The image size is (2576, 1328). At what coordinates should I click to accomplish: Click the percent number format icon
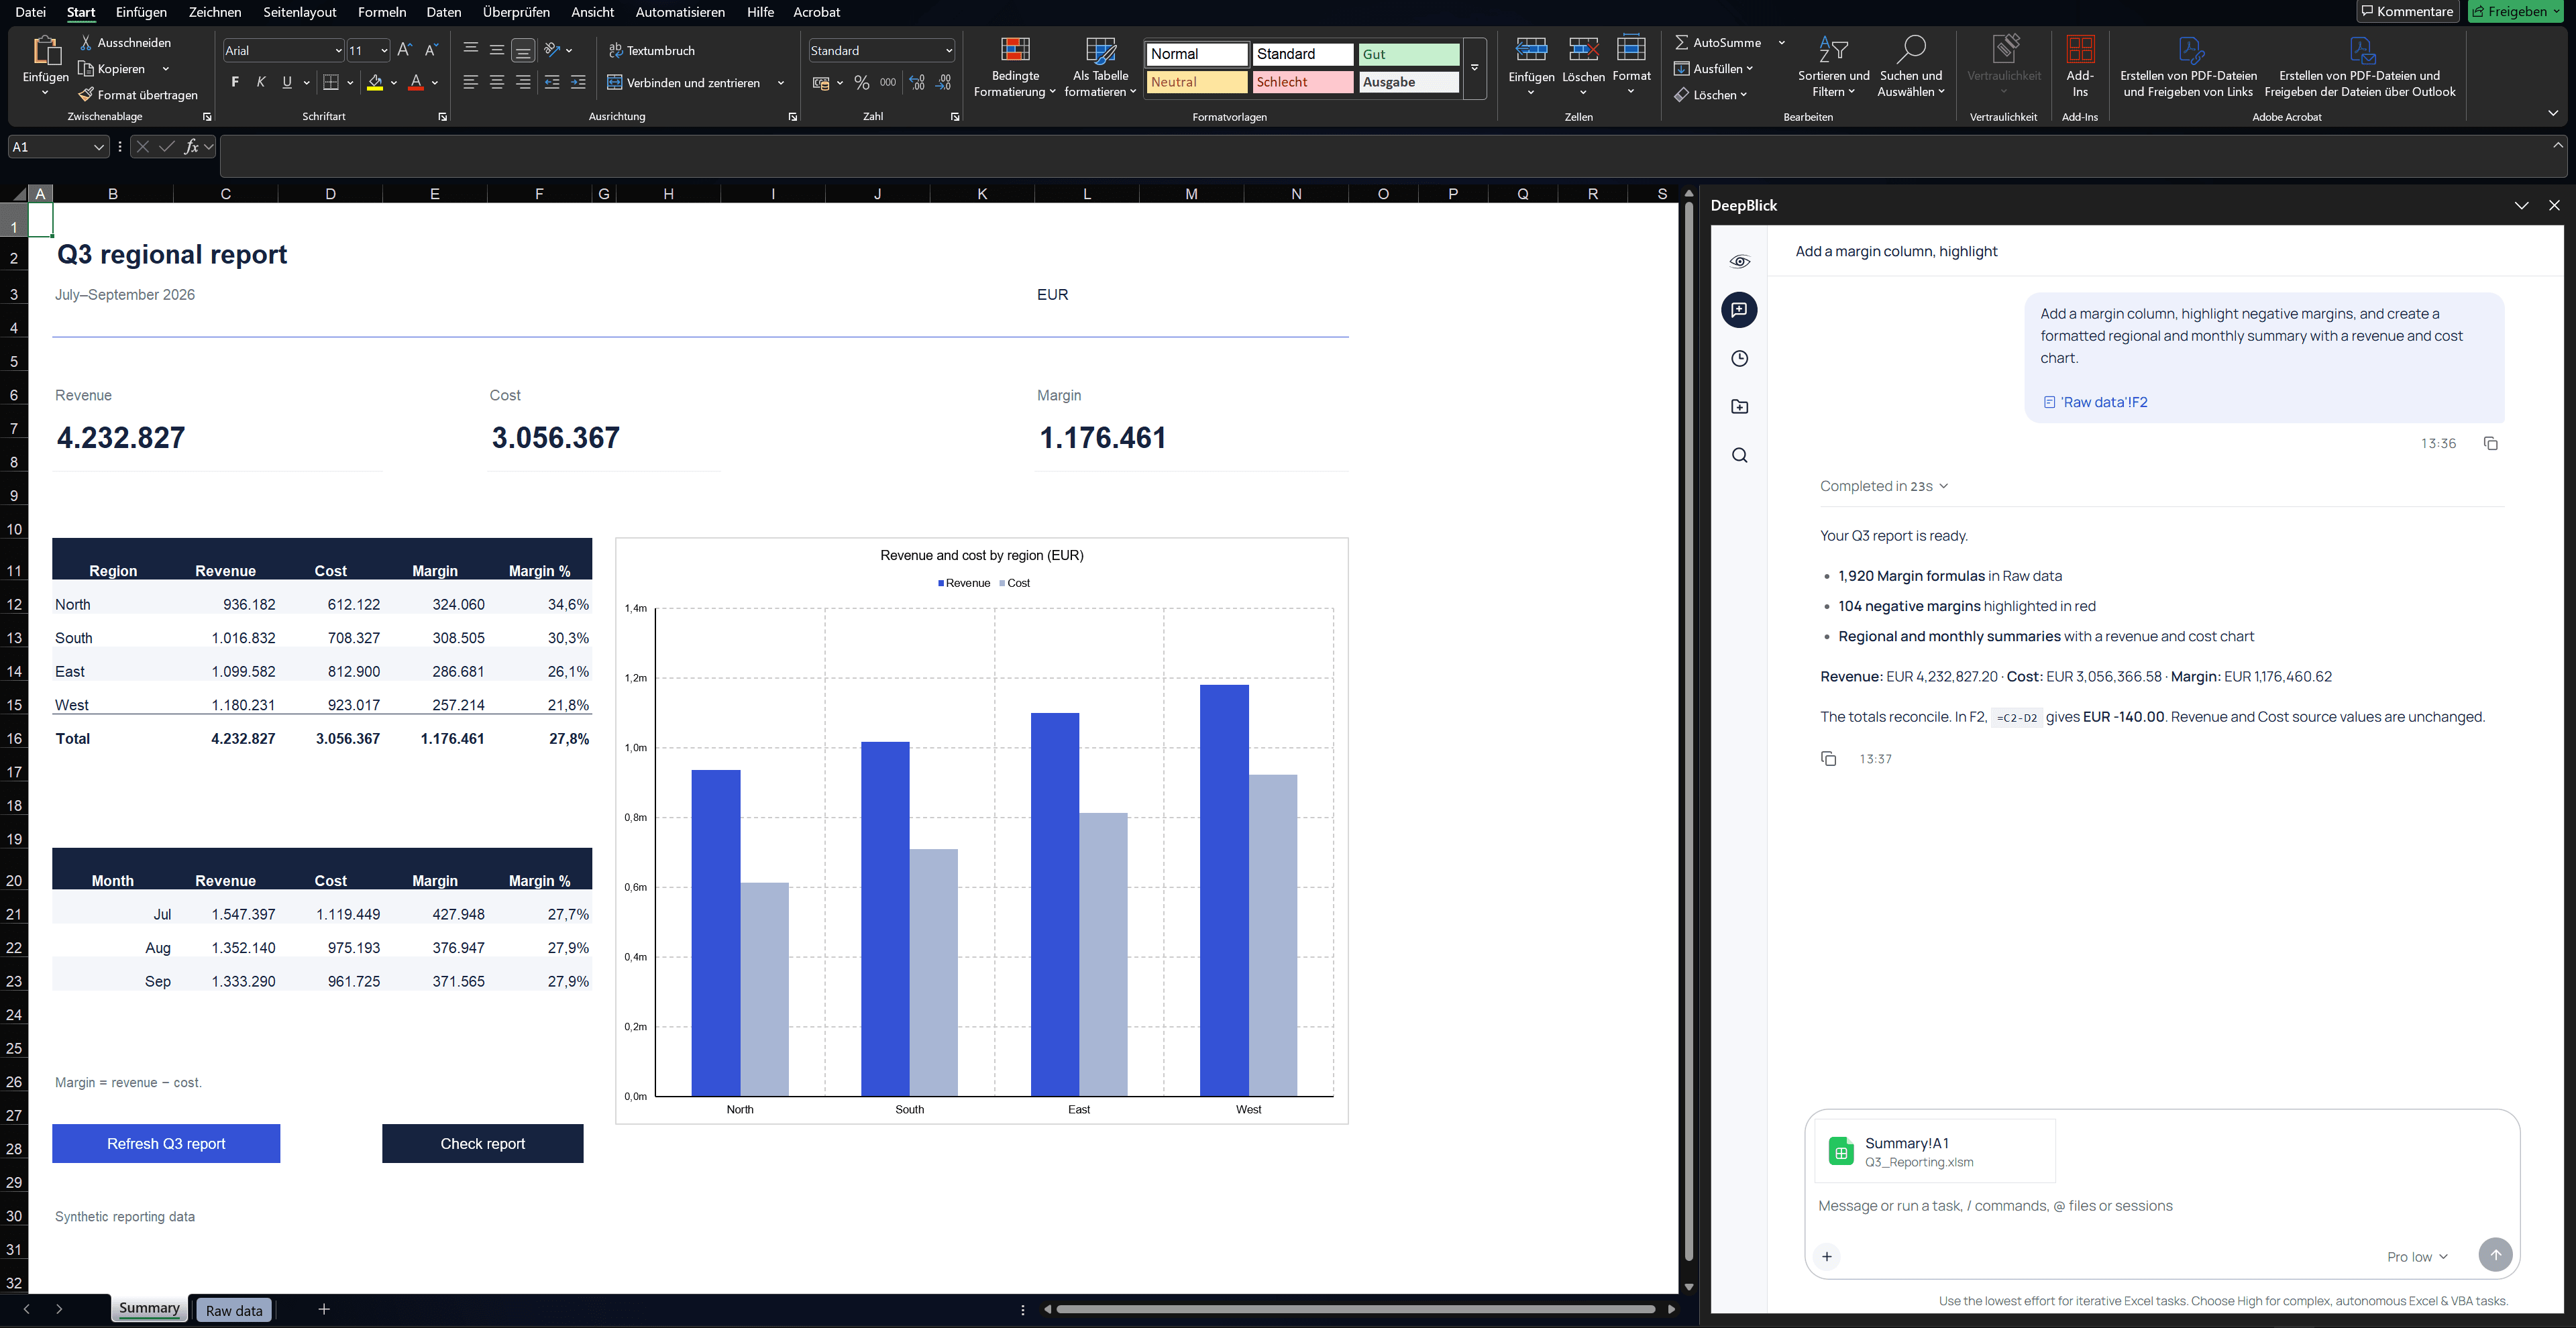(862, 83)
